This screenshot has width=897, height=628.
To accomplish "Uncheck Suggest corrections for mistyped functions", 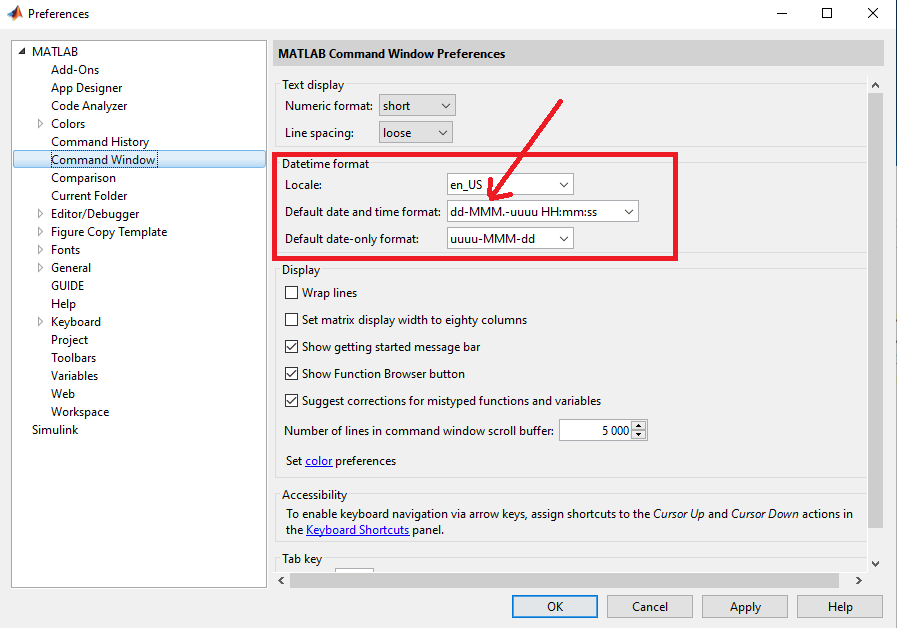I will point(292,400).
